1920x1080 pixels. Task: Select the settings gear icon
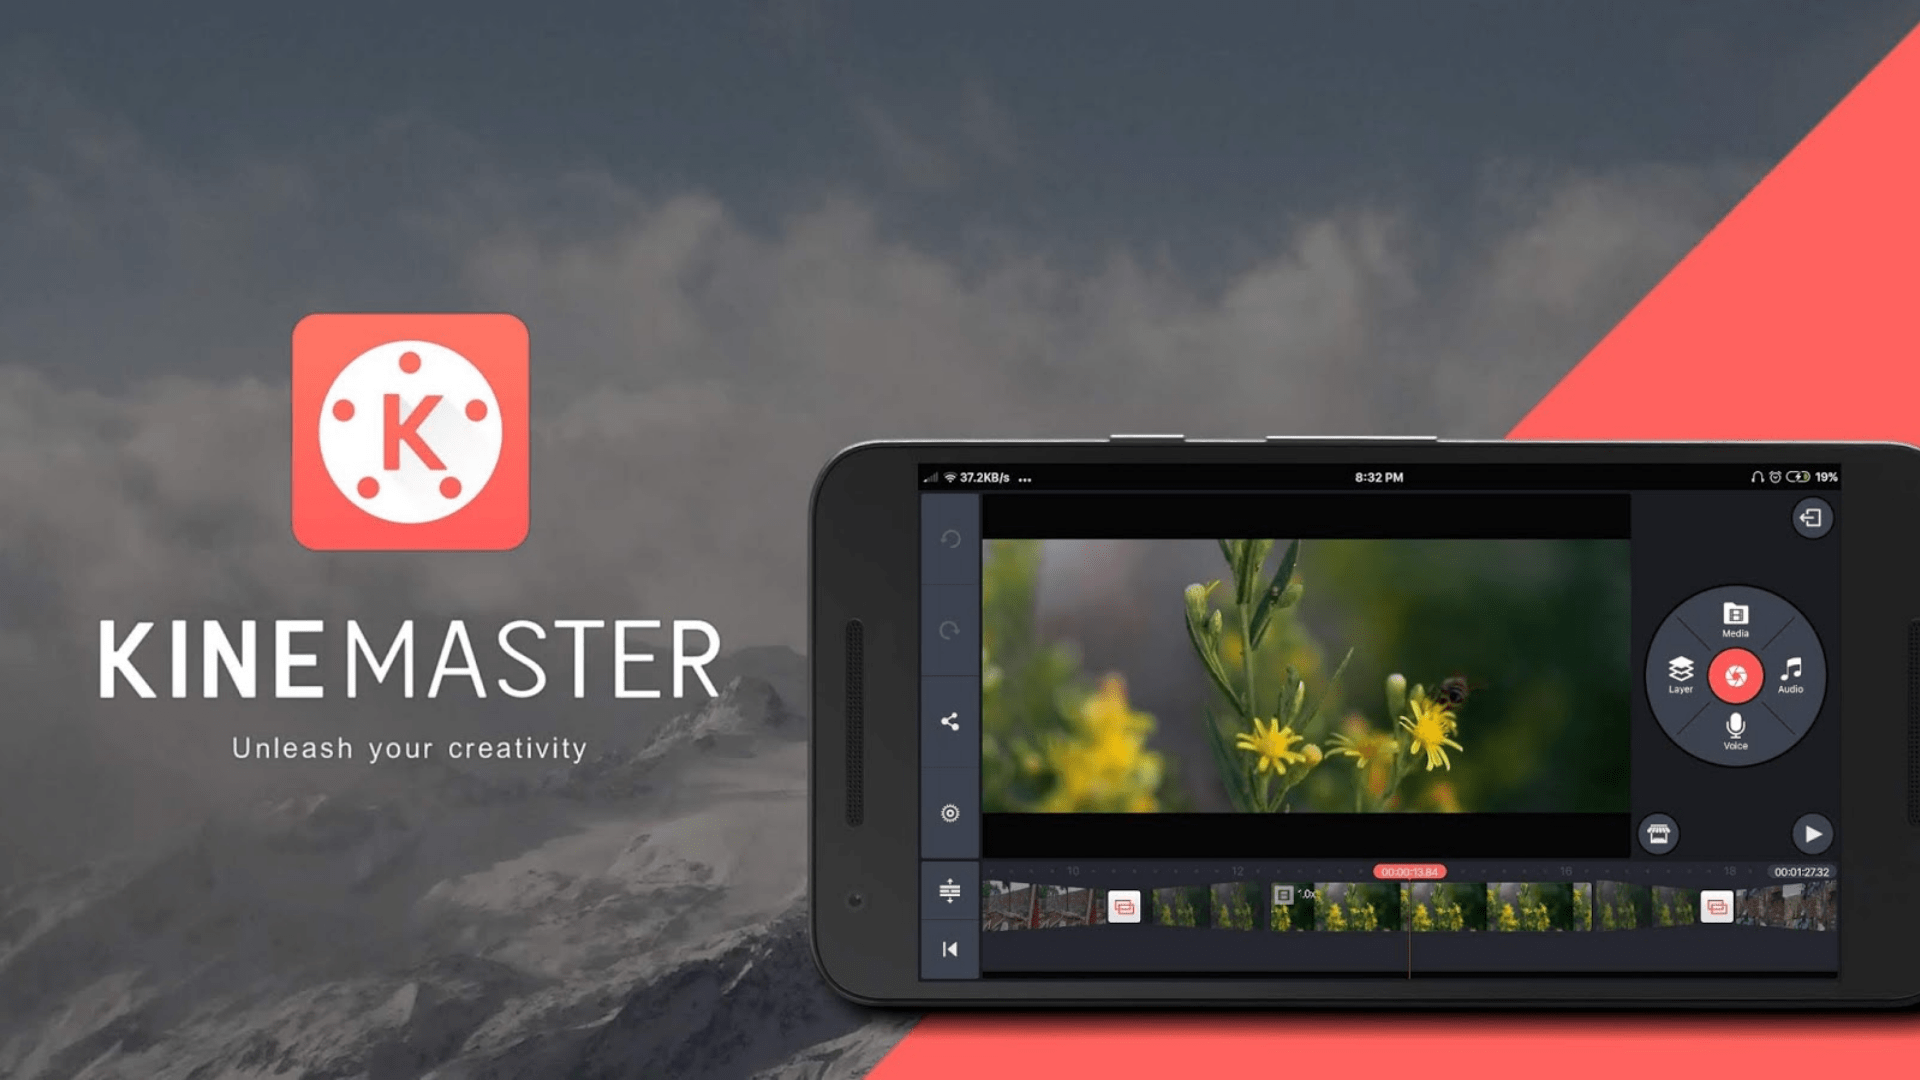coord(947,814)
